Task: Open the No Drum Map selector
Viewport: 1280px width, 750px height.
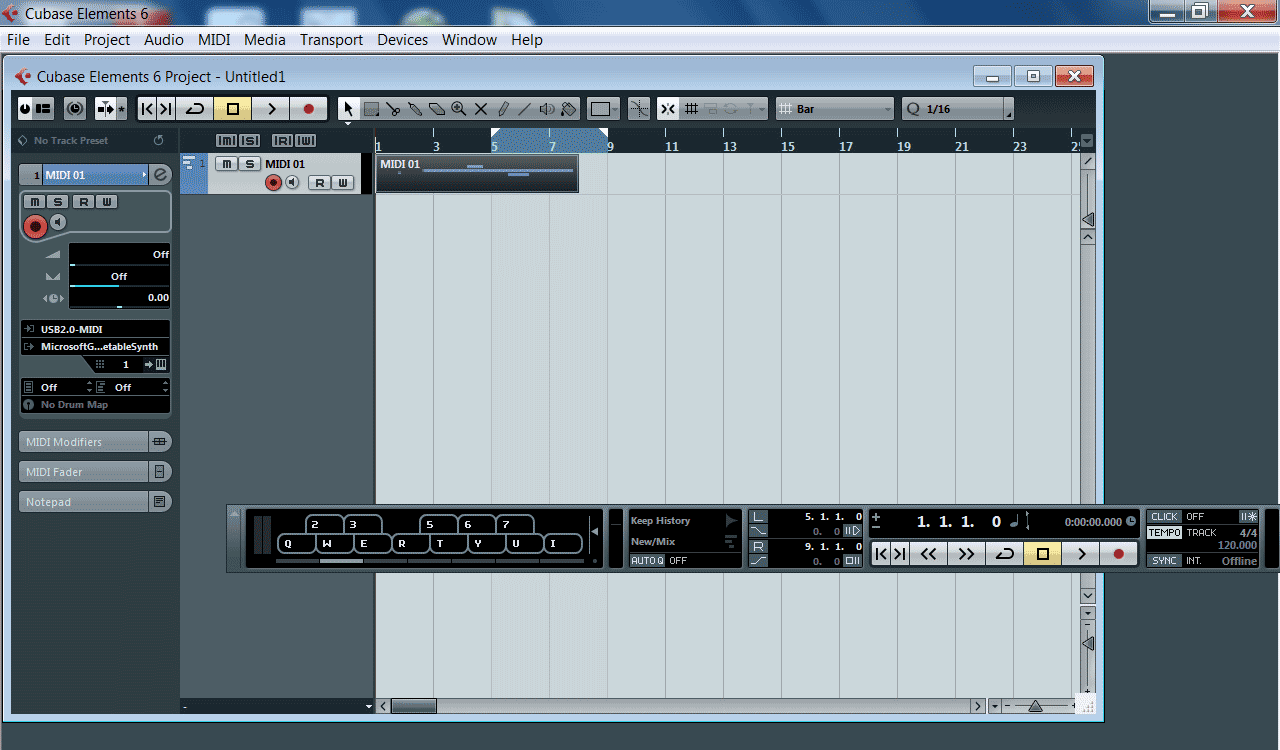Action: [x=95, y=405]
